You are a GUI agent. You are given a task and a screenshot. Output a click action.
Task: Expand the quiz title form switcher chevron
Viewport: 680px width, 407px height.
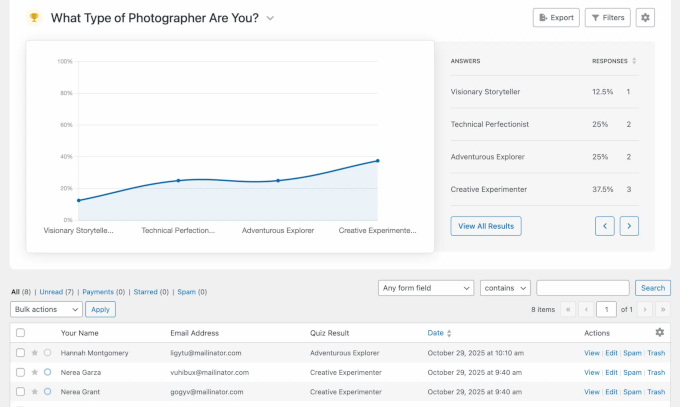point(271,18)
